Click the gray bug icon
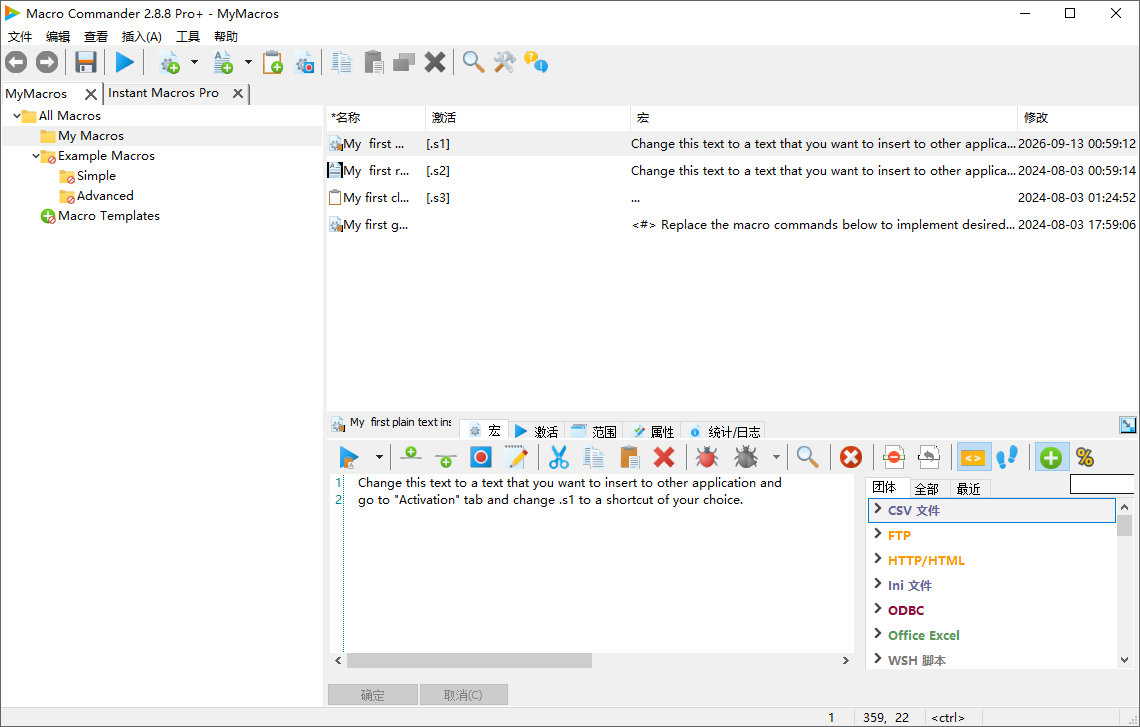1140x727 pixels. [x=746, y=457]
